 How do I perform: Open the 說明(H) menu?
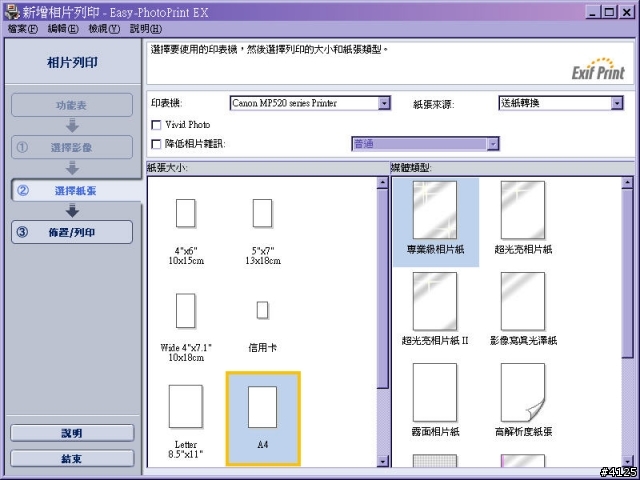click(146, 29)
